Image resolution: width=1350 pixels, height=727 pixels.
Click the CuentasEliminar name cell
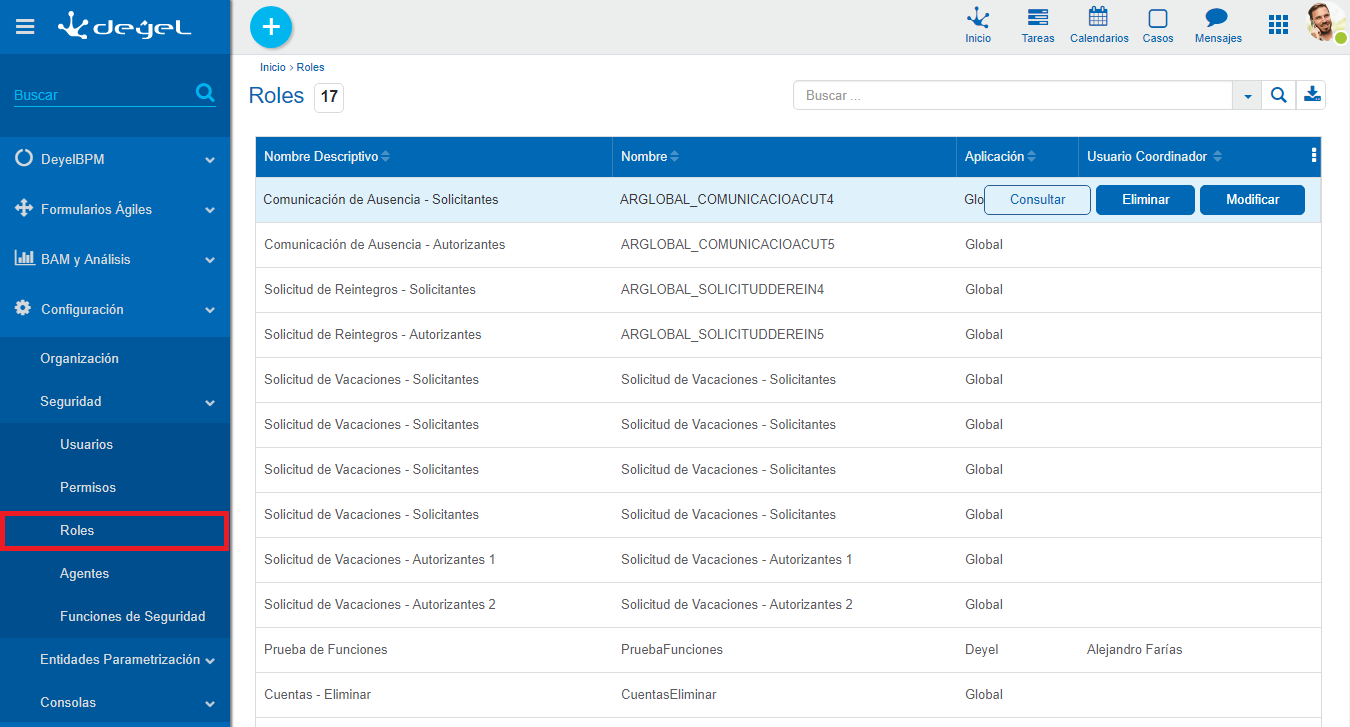point(668,695)
